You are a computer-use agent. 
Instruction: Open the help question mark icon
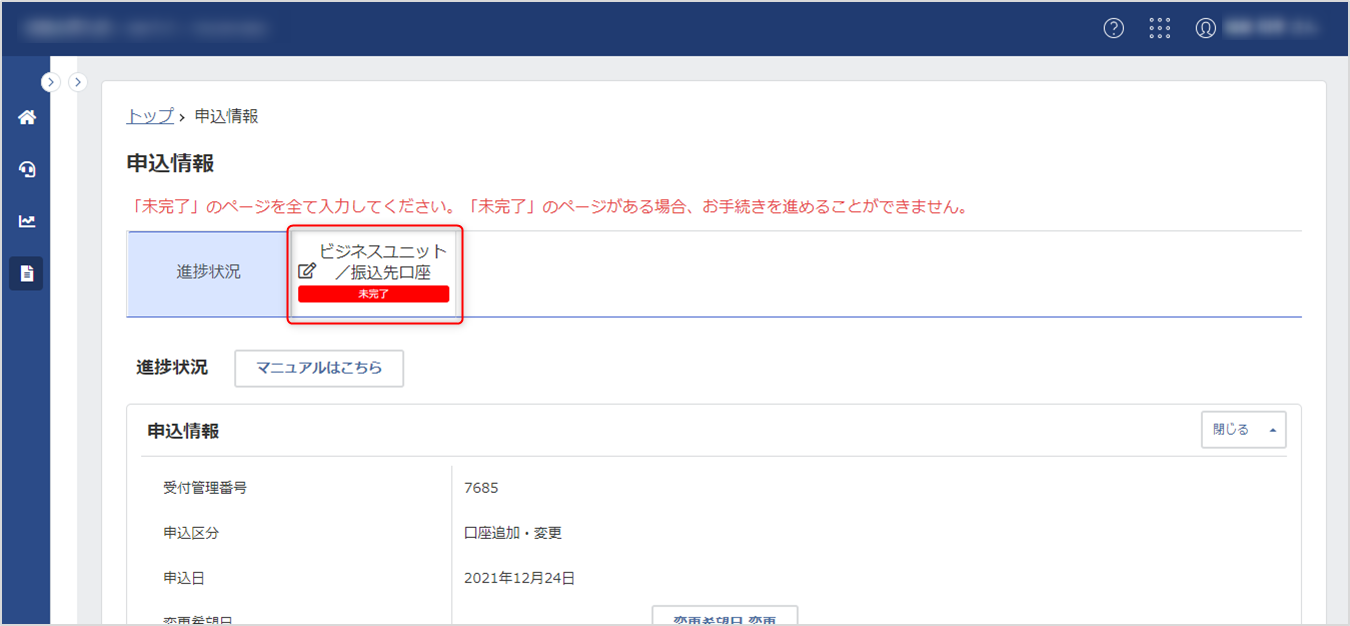(1113, 28)
